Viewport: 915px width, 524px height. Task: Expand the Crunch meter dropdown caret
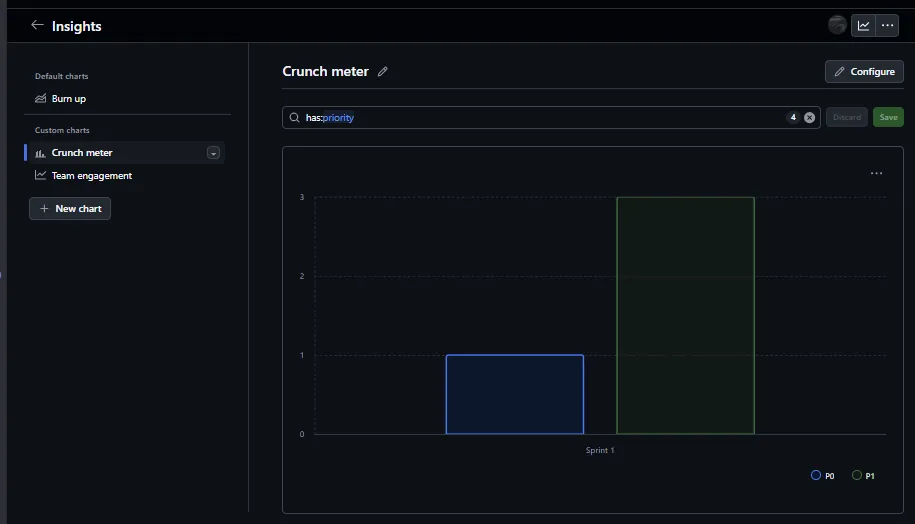click(x=212, y=153)
